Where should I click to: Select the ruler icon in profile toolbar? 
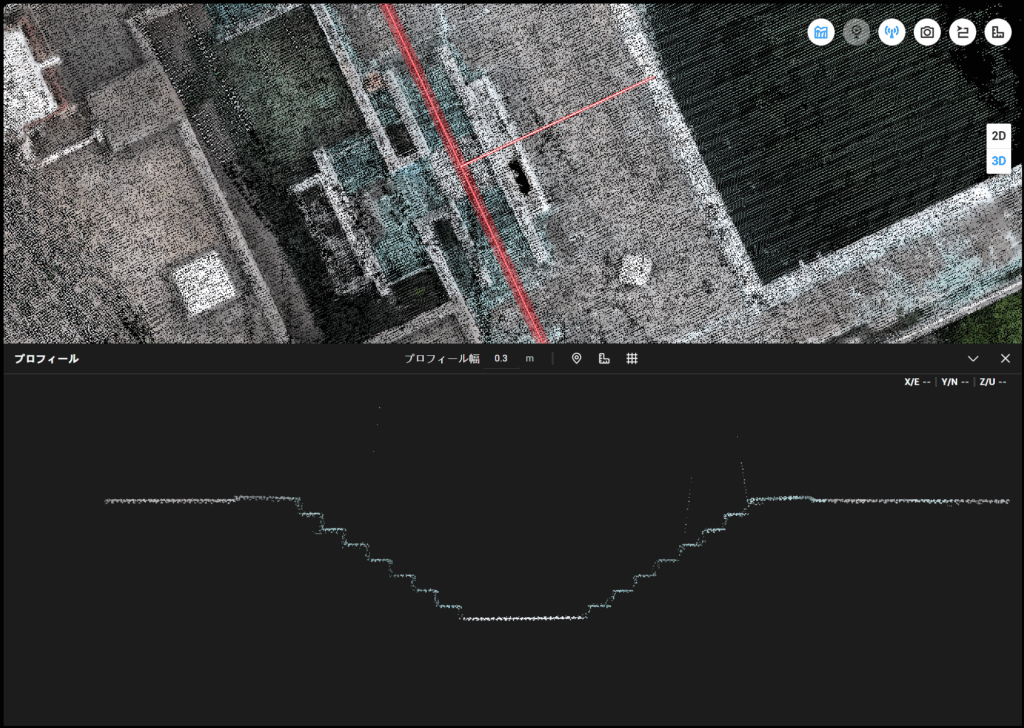604,359
